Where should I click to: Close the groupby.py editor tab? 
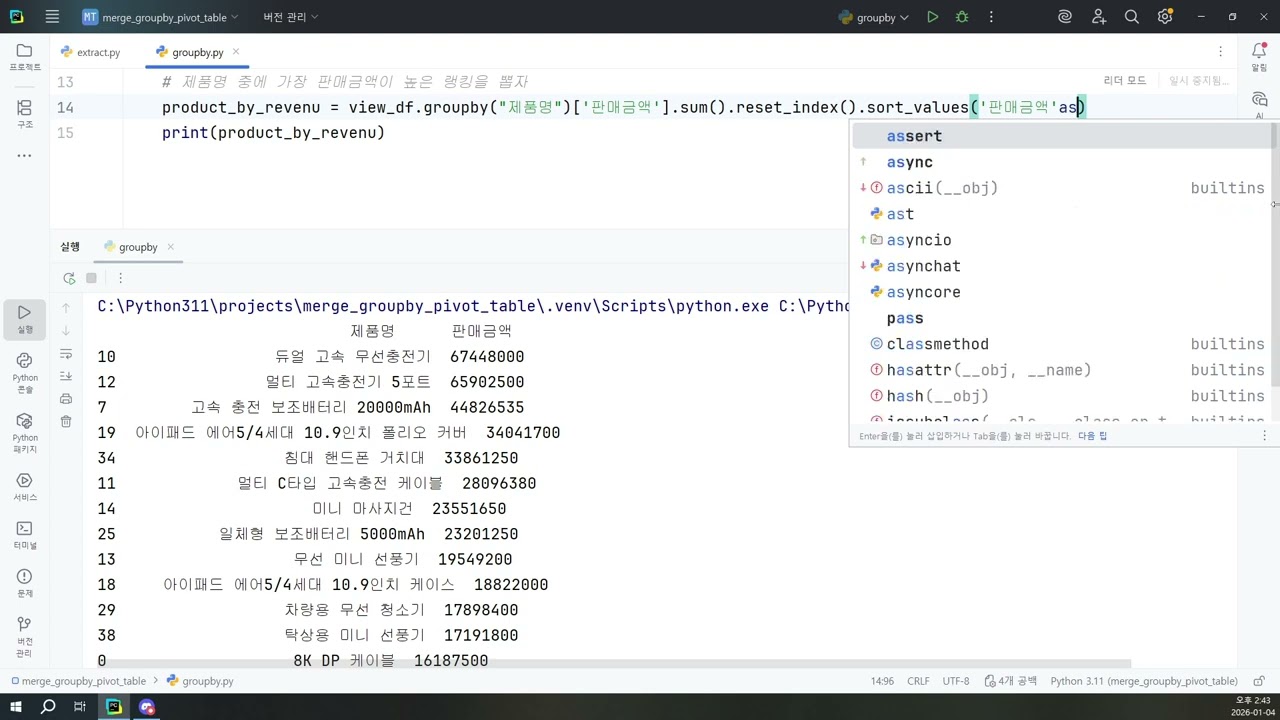[236, 52]
